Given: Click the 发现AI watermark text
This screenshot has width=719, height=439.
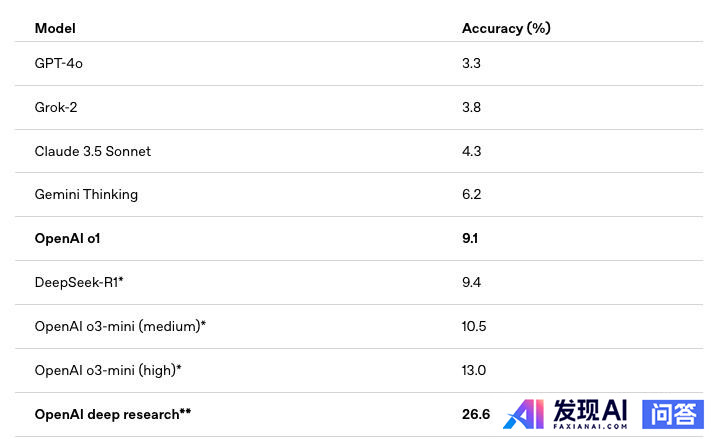Looking at the screenshot, I should [590, 410].
